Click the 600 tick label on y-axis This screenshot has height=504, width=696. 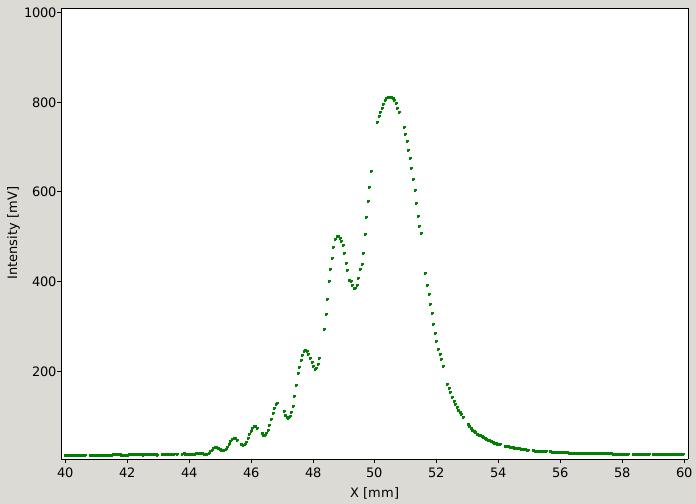44,192
